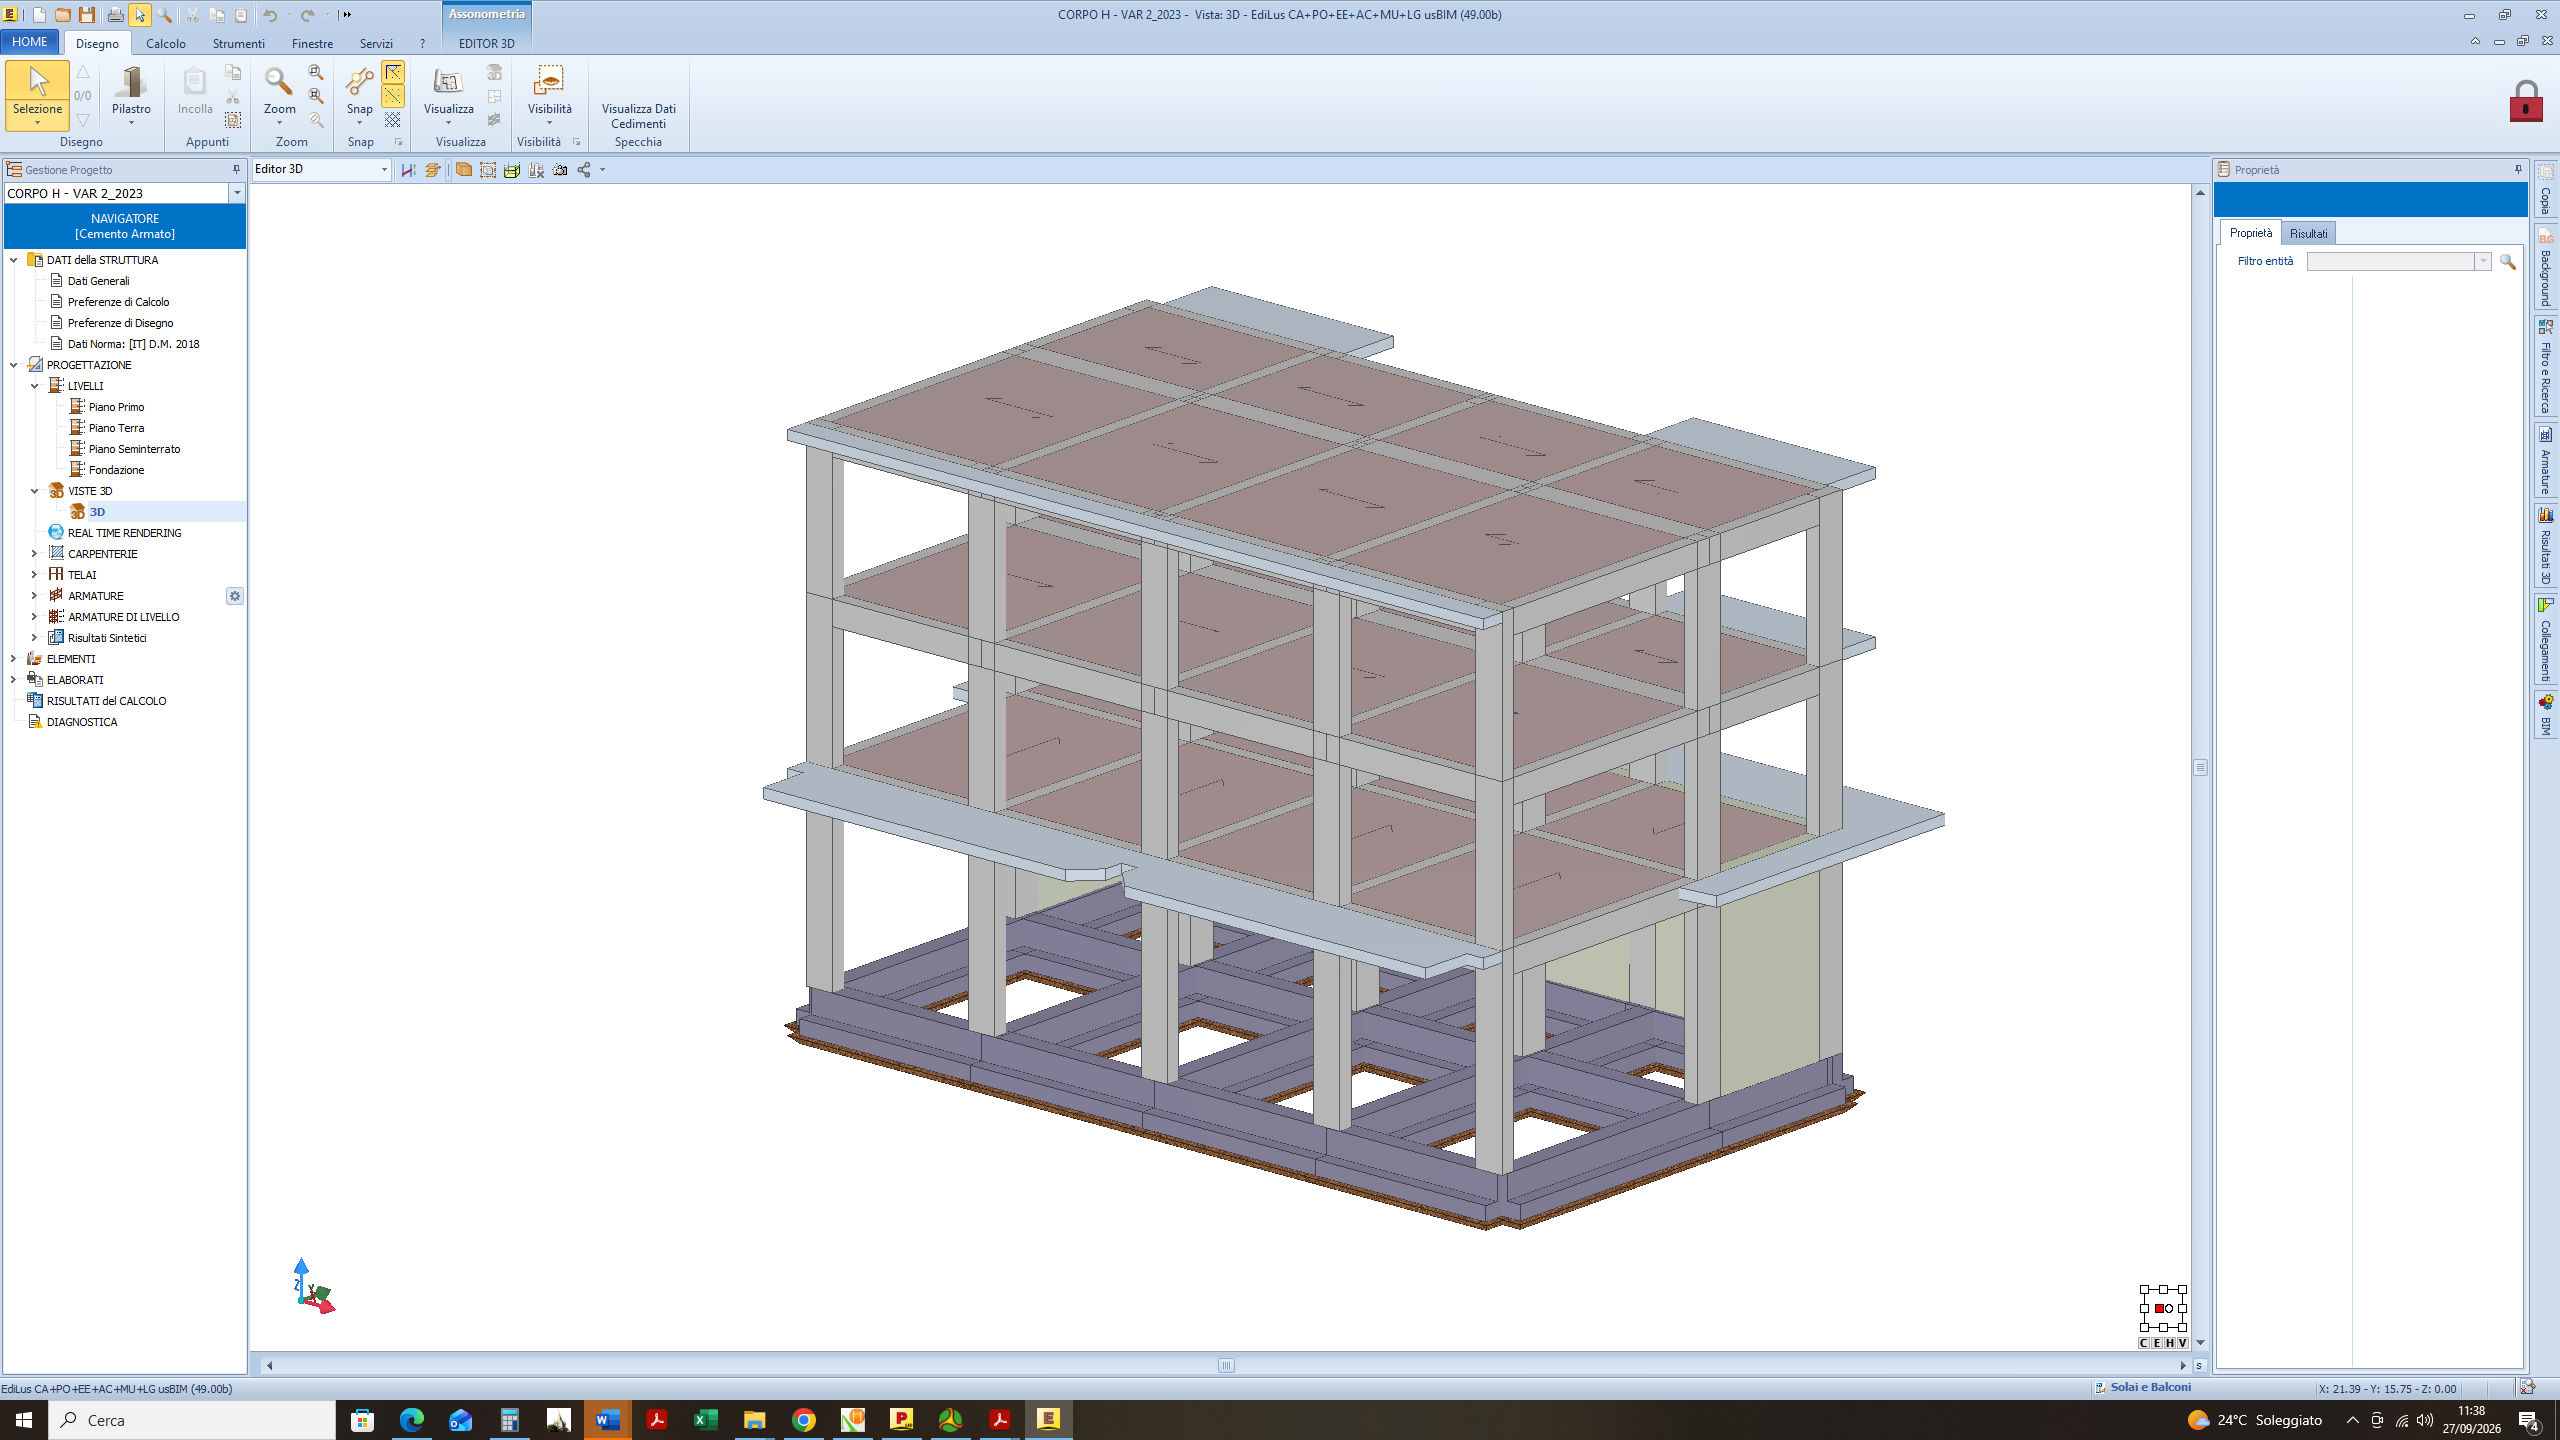The image size is (2560, 1440).
Task: Select Piano Terra in the tree
Action: (116, 428)
